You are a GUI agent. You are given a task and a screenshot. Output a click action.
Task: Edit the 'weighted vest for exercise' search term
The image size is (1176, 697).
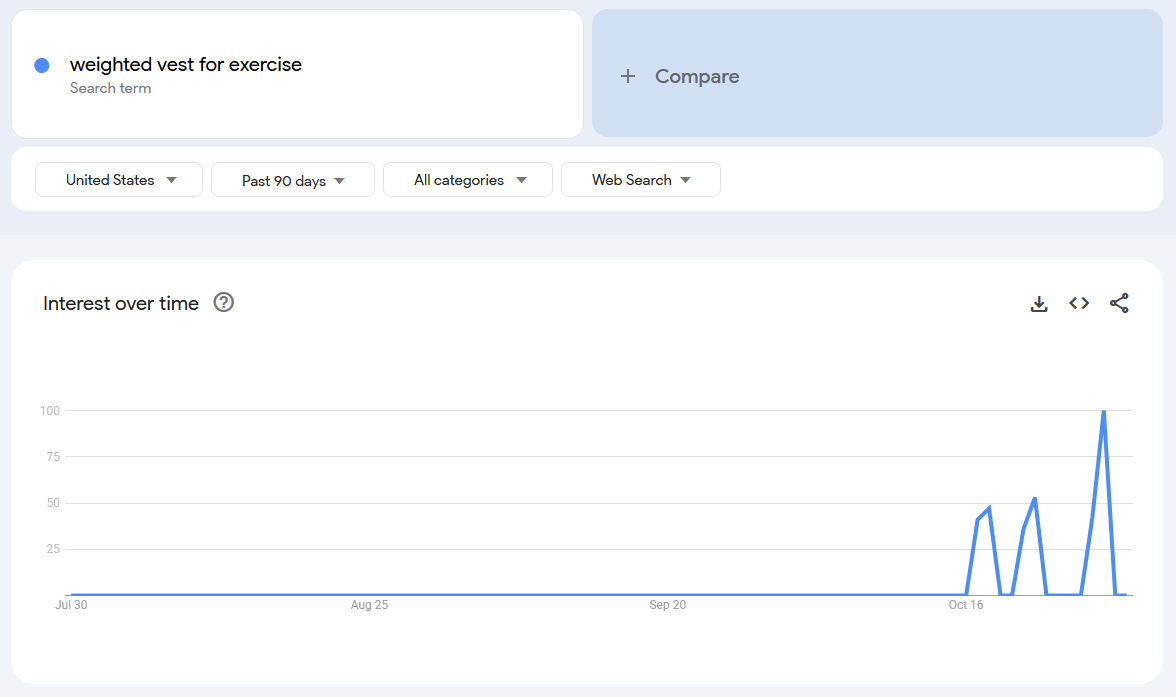click(x=186, y=65)
